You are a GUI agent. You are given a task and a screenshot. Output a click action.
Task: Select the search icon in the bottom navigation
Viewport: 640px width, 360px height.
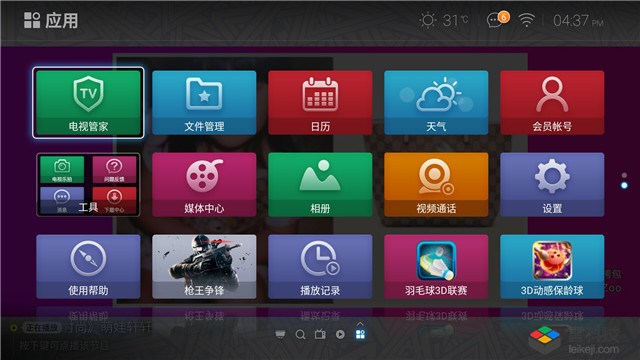pyautogui.click(x=300, y=335)
